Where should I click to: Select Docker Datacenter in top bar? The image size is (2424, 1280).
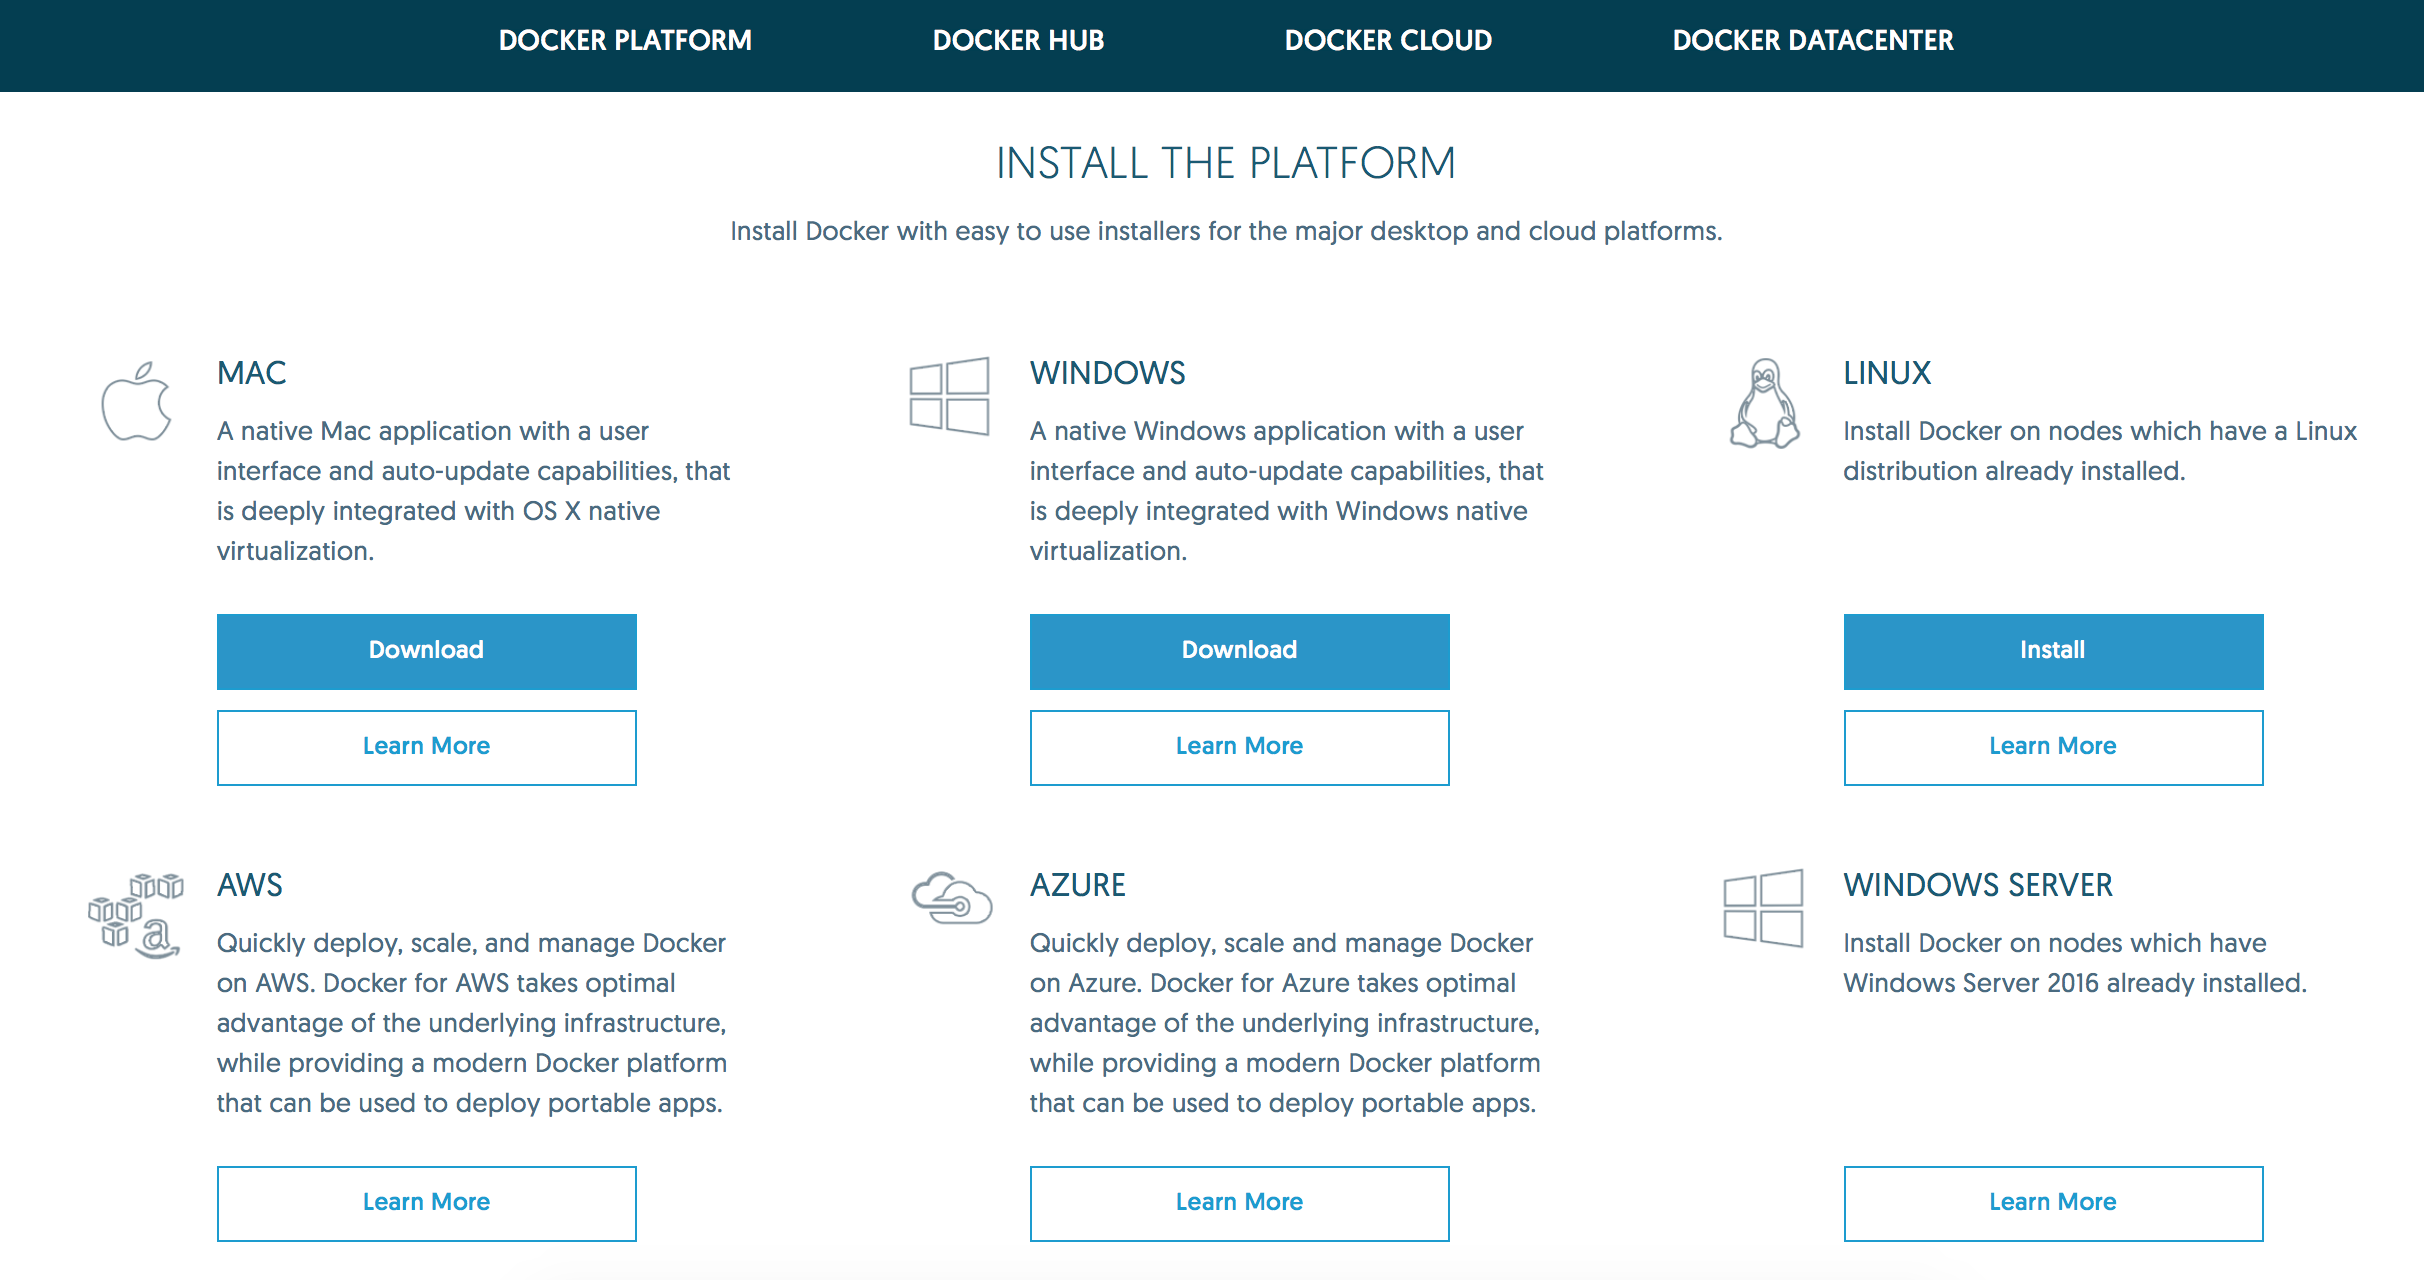[x=1812, y=40]
